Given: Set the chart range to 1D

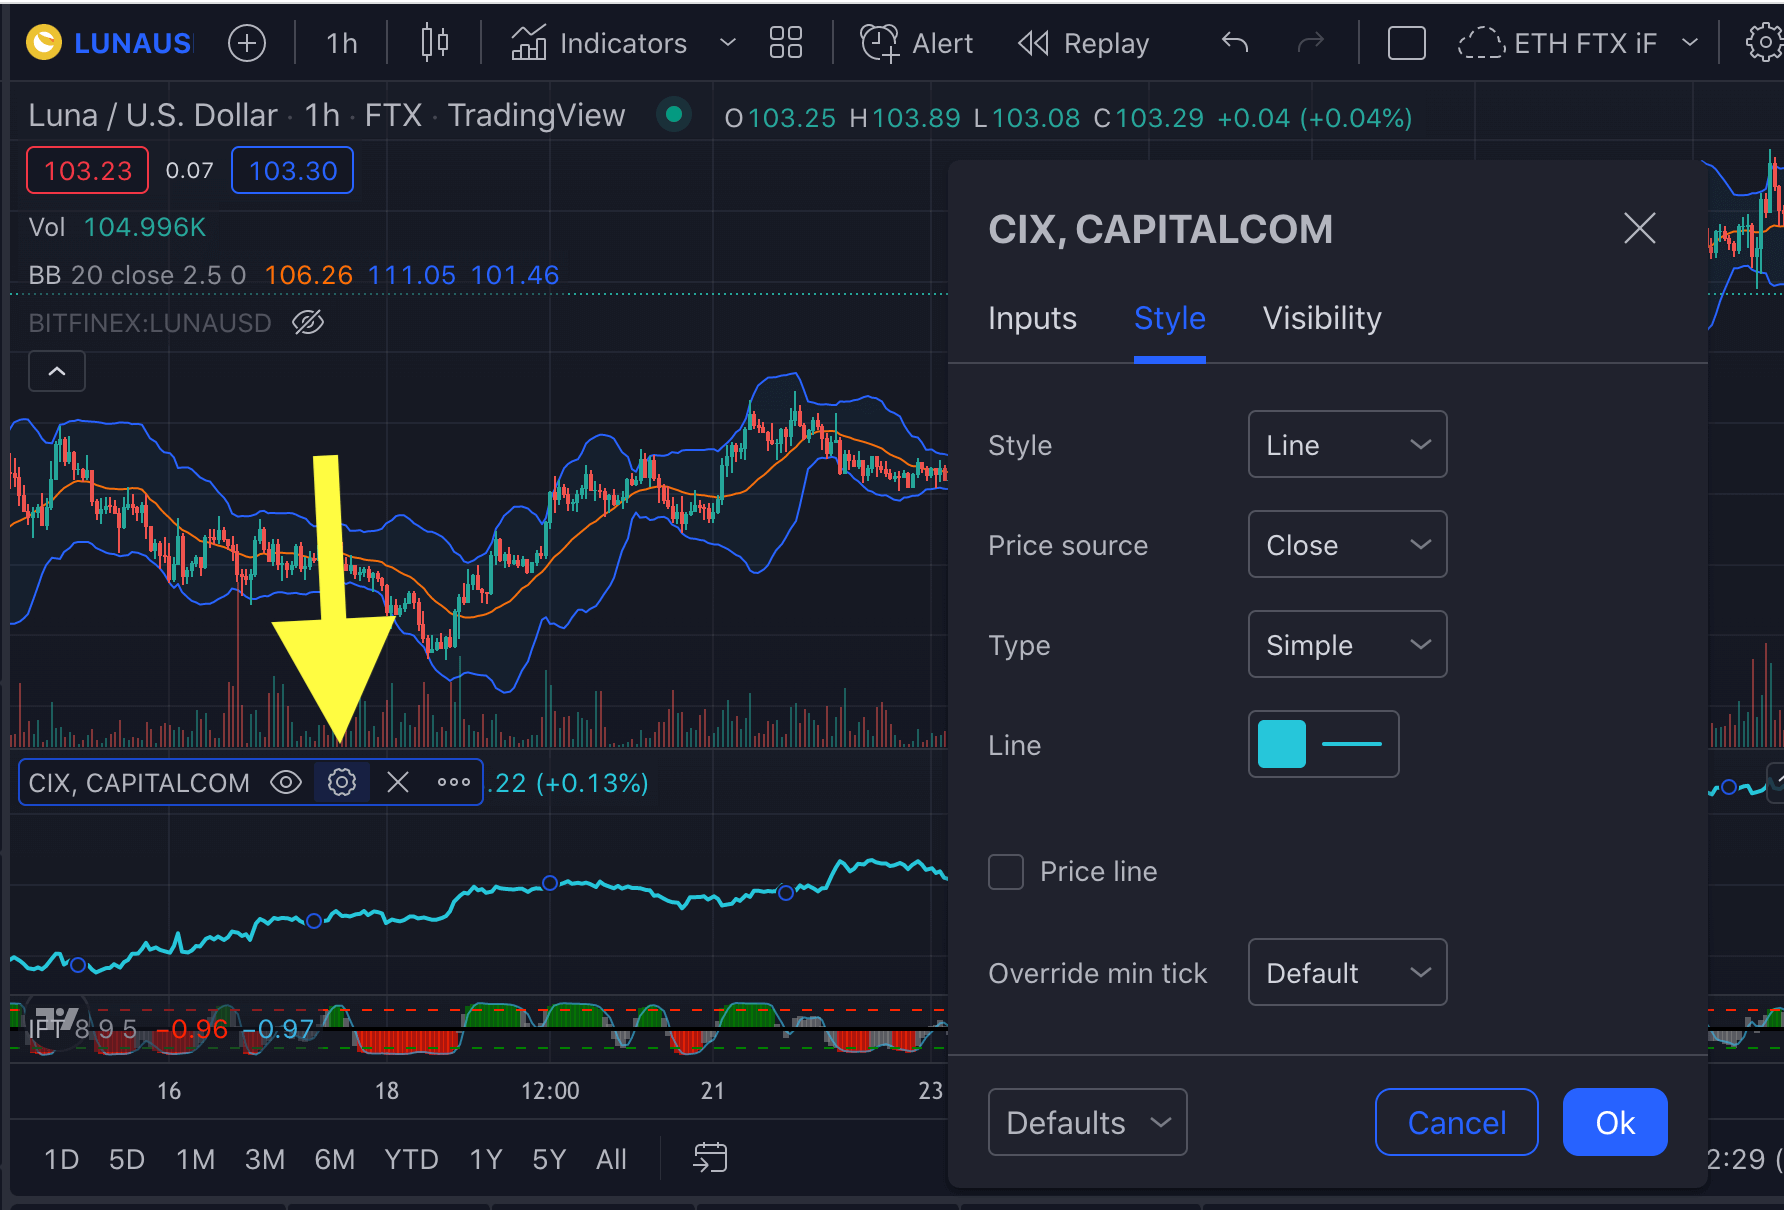Looking at the screenshot, I should [62, 1159].
